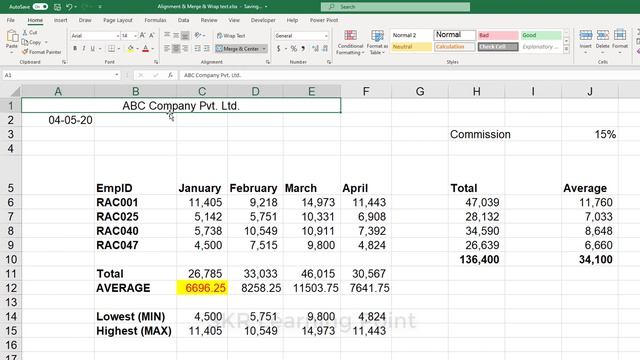Toggle Bold formatting
The width and height of the screenshot is (640, 360).
point(75,49)
